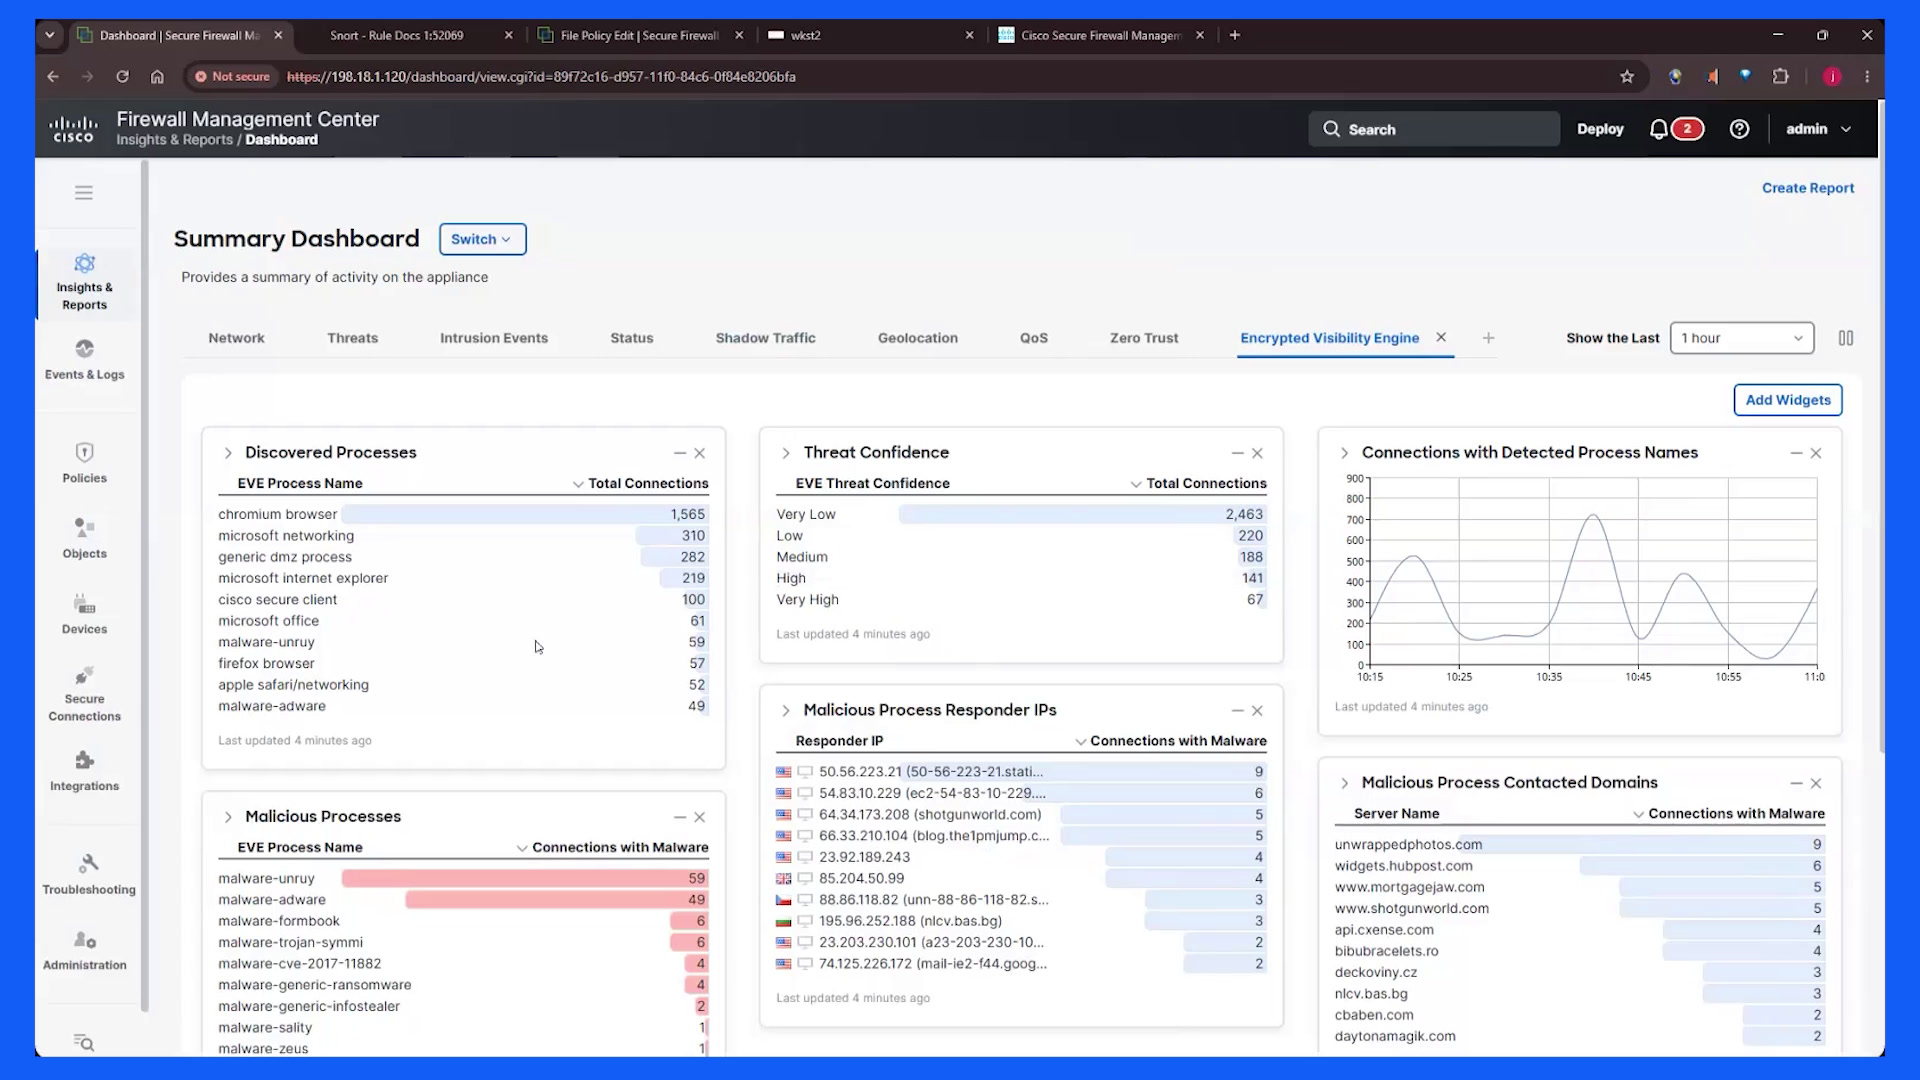Click the Search input field
This screenshot has width=1920, height=1080.
tap(1434, 129)
